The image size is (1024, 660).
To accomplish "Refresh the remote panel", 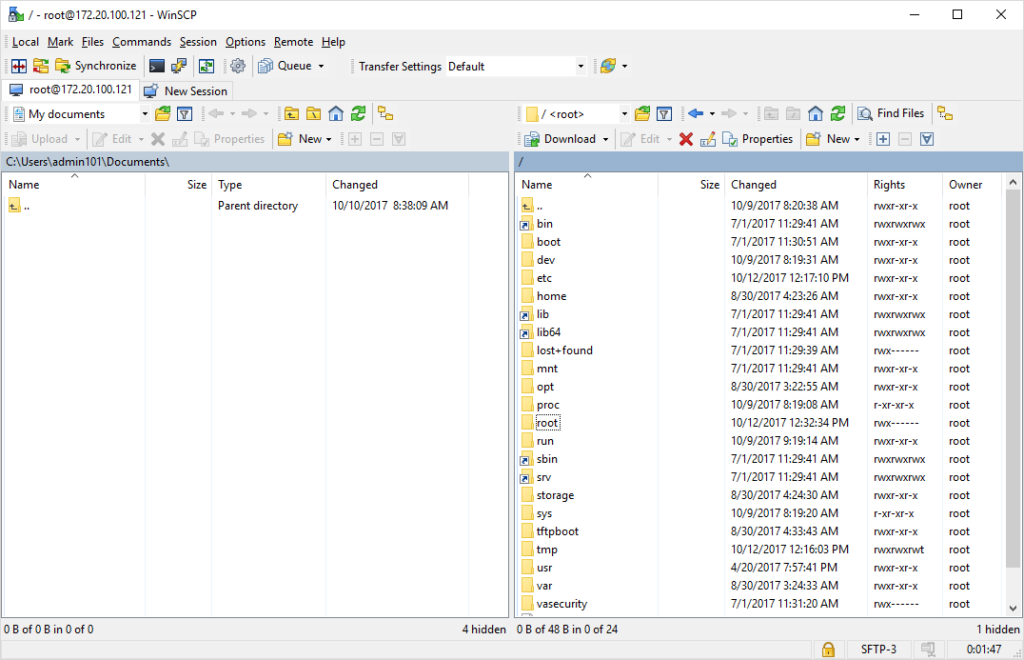I will click(x=838, y=114).
